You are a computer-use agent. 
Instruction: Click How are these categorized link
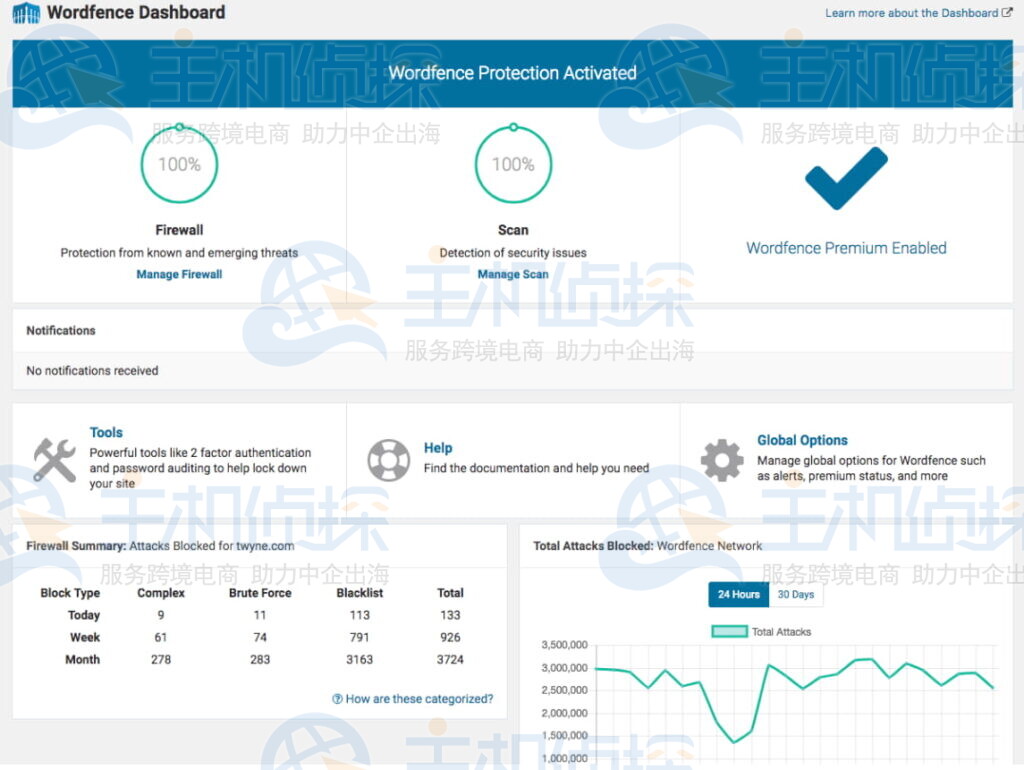[419, 699]
